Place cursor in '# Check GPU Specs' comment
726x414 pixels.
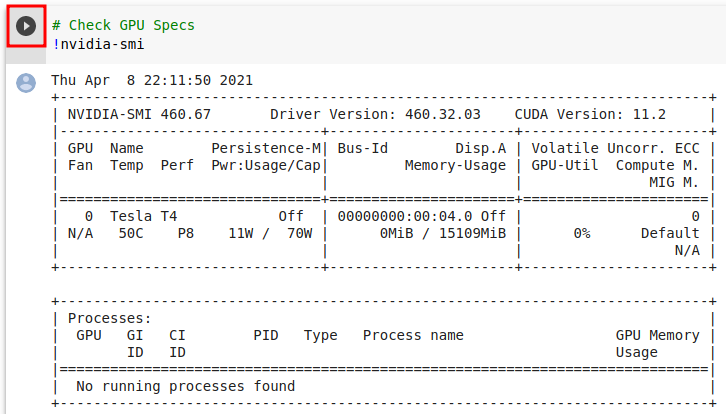pyautogui.click(x=123, y=25)
